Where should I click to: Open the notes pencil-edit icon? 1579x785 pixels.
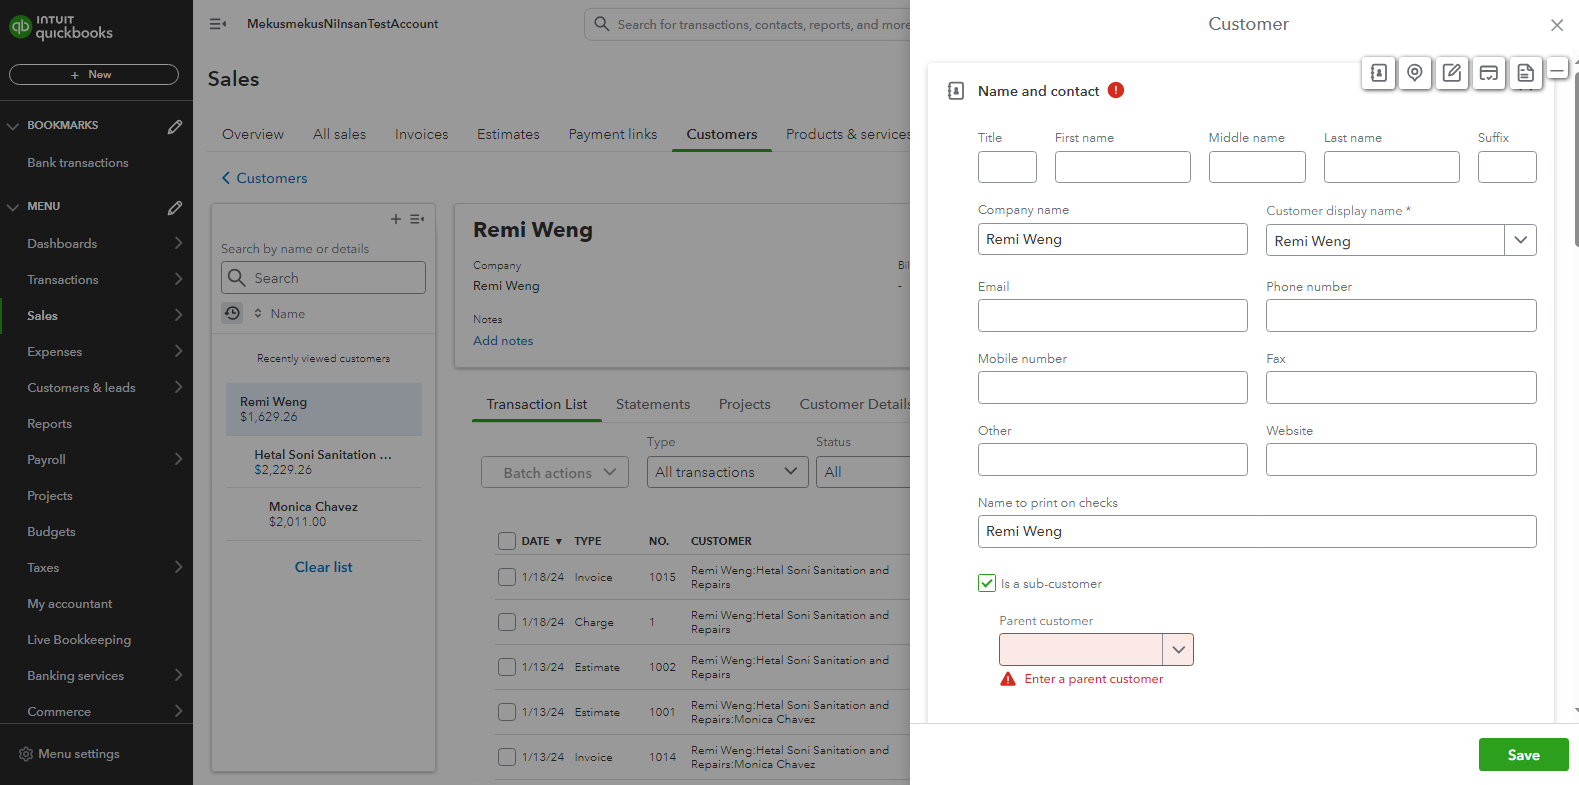(1452, 73)
